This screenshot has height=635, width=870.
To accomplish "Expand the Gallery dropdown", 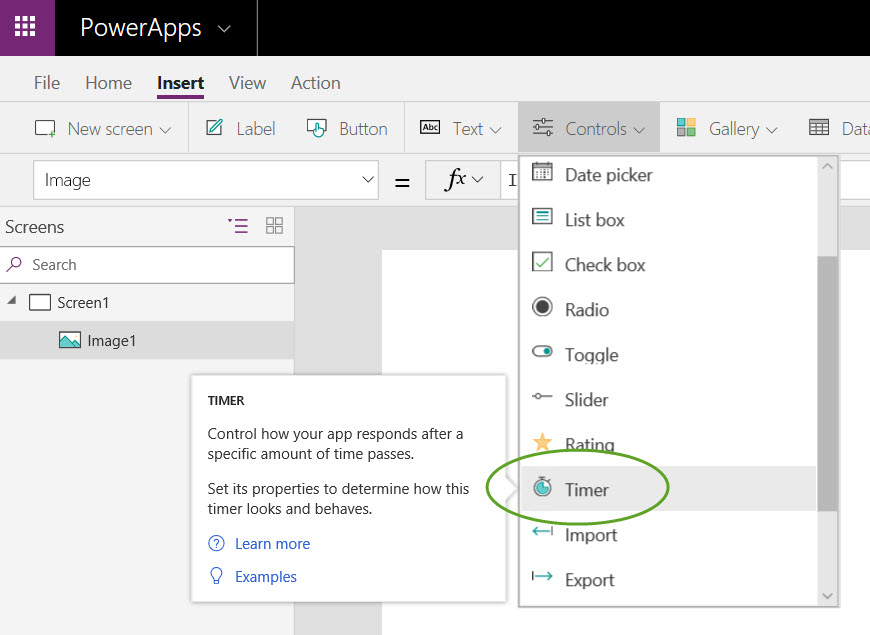I will [x=727, y=129].
